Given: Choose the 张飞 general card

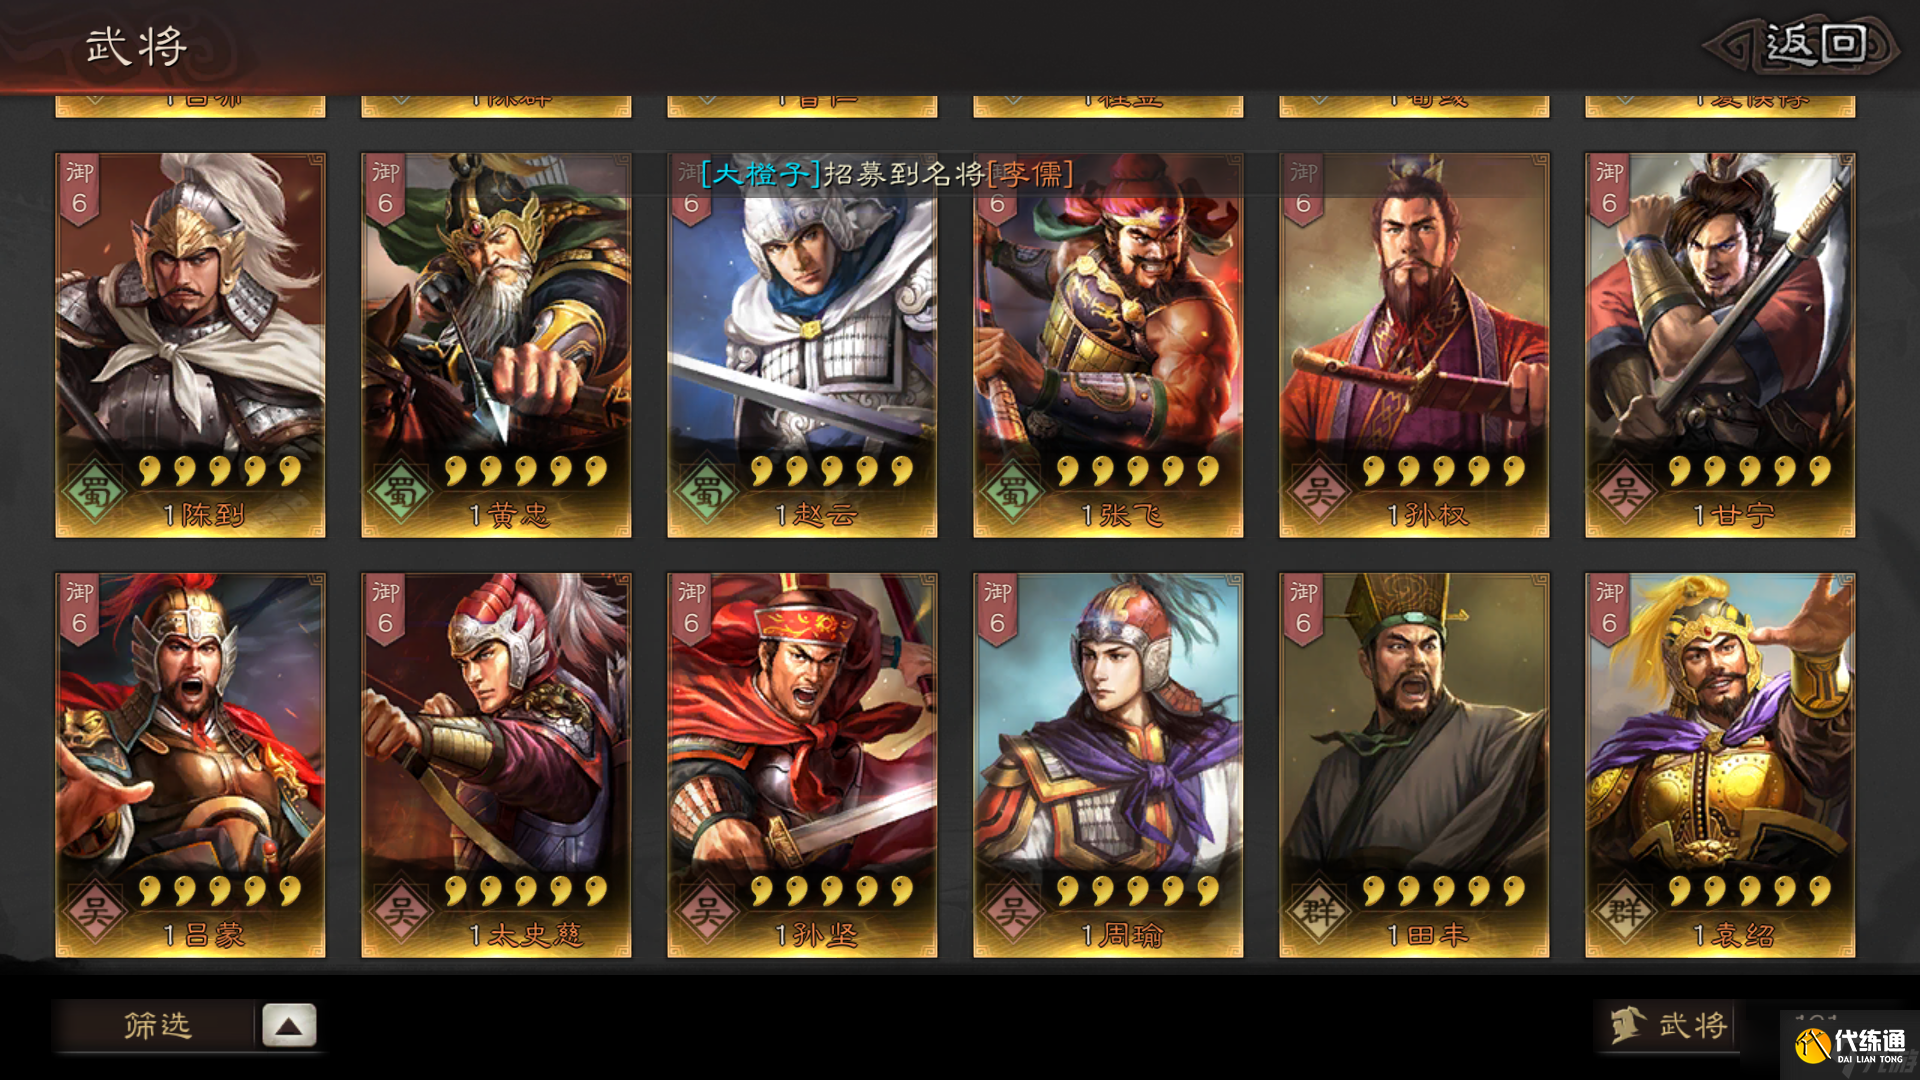Looking at the screenshot, I should click(1108, 345).
